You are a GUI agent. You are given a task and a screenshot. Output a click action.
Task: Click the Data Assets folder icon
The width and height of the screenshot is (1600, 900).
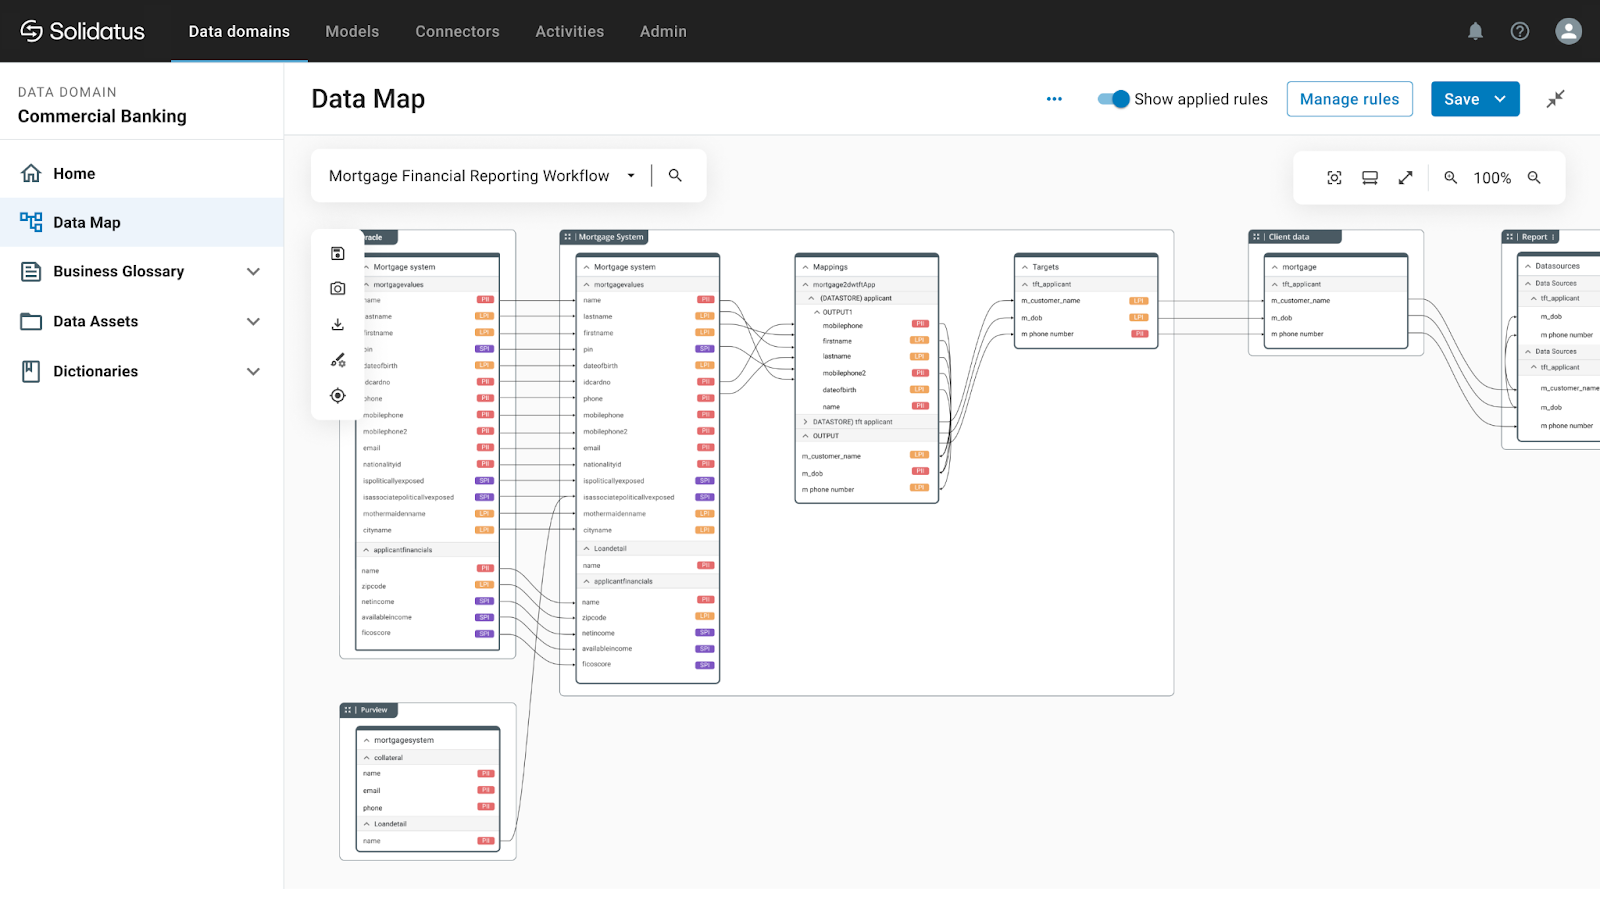(x=32, y=321)
